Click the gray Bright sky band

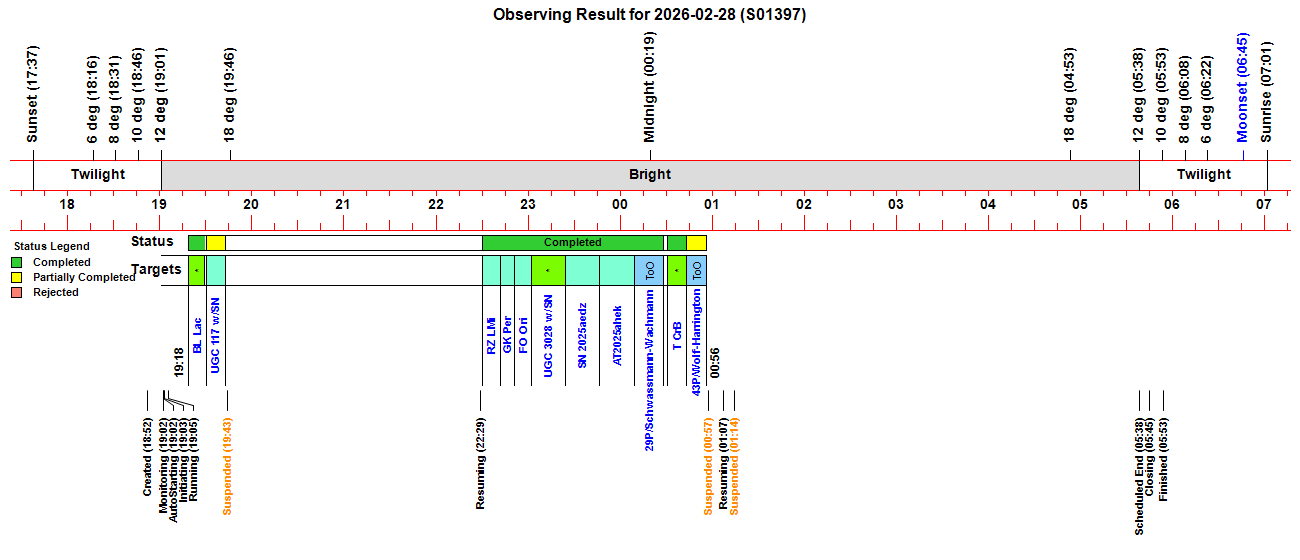(x=650, y=174)
